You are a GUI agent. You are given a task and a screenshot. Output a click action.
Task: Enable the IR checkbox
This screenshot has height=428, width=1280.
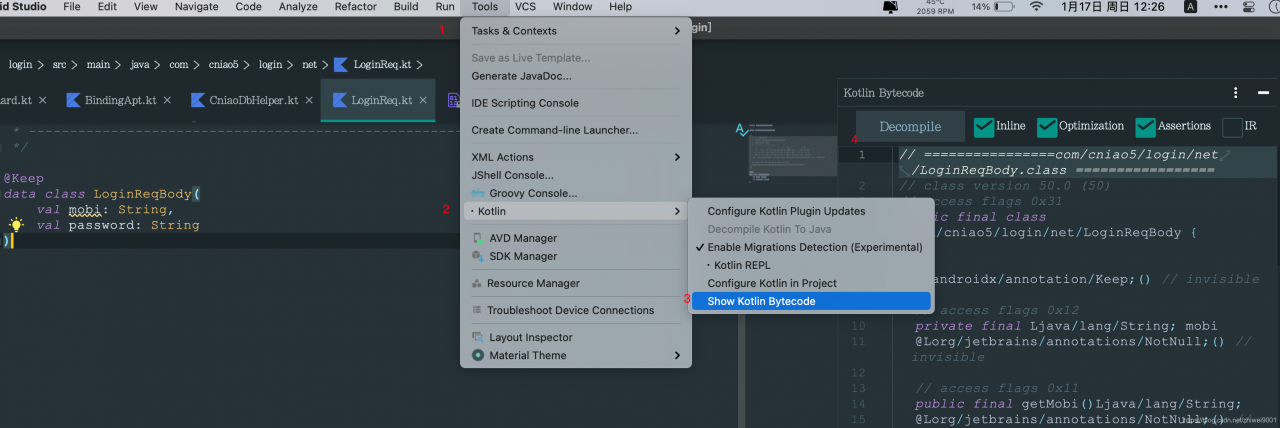coord(1233,127)
